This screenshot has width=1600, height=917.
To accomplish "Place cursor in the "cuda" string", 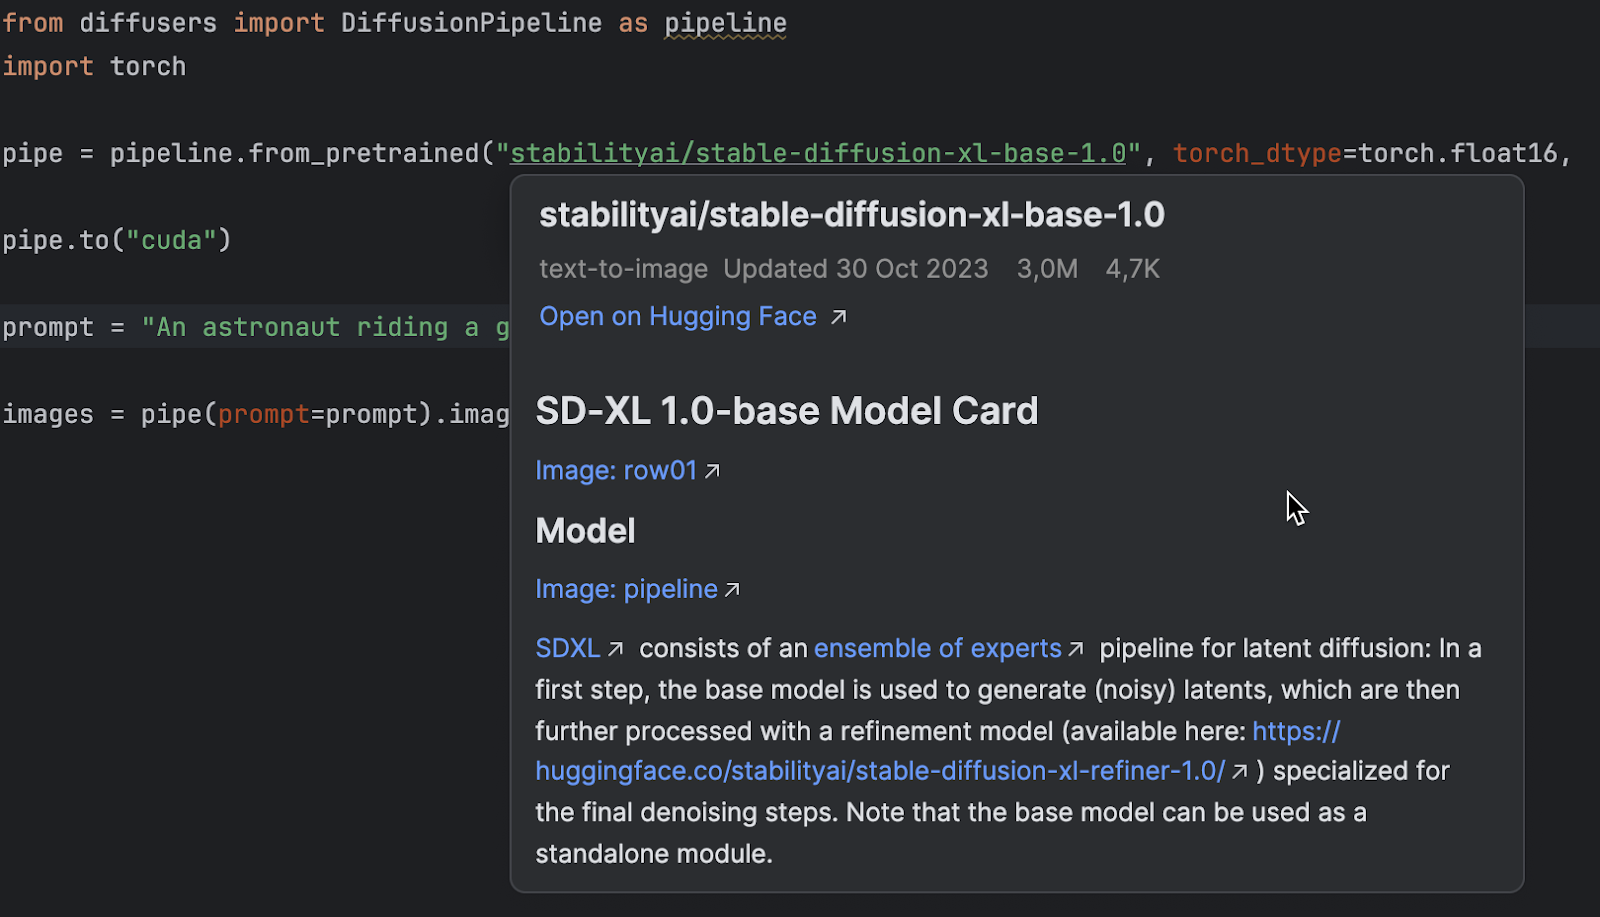I will tap(172, 241).
